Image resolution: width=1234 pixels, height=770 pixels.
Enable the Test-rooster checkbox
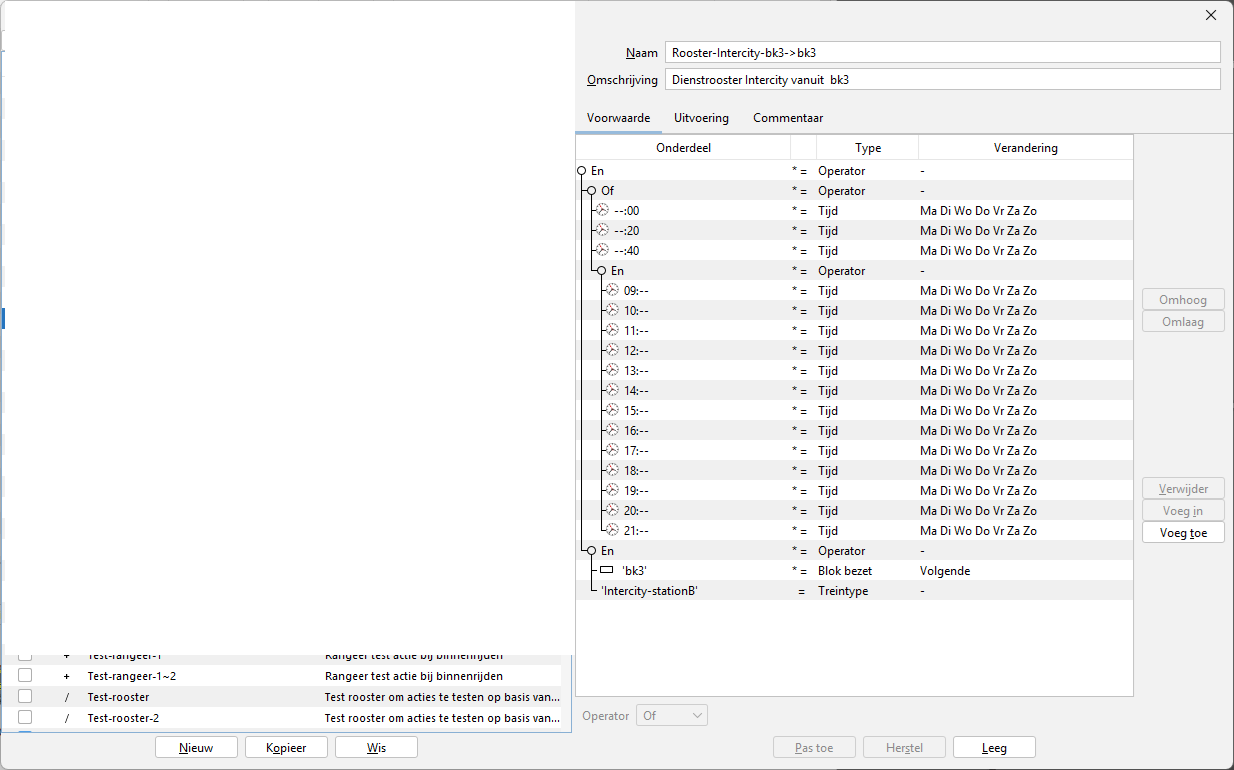coord(25,697)
